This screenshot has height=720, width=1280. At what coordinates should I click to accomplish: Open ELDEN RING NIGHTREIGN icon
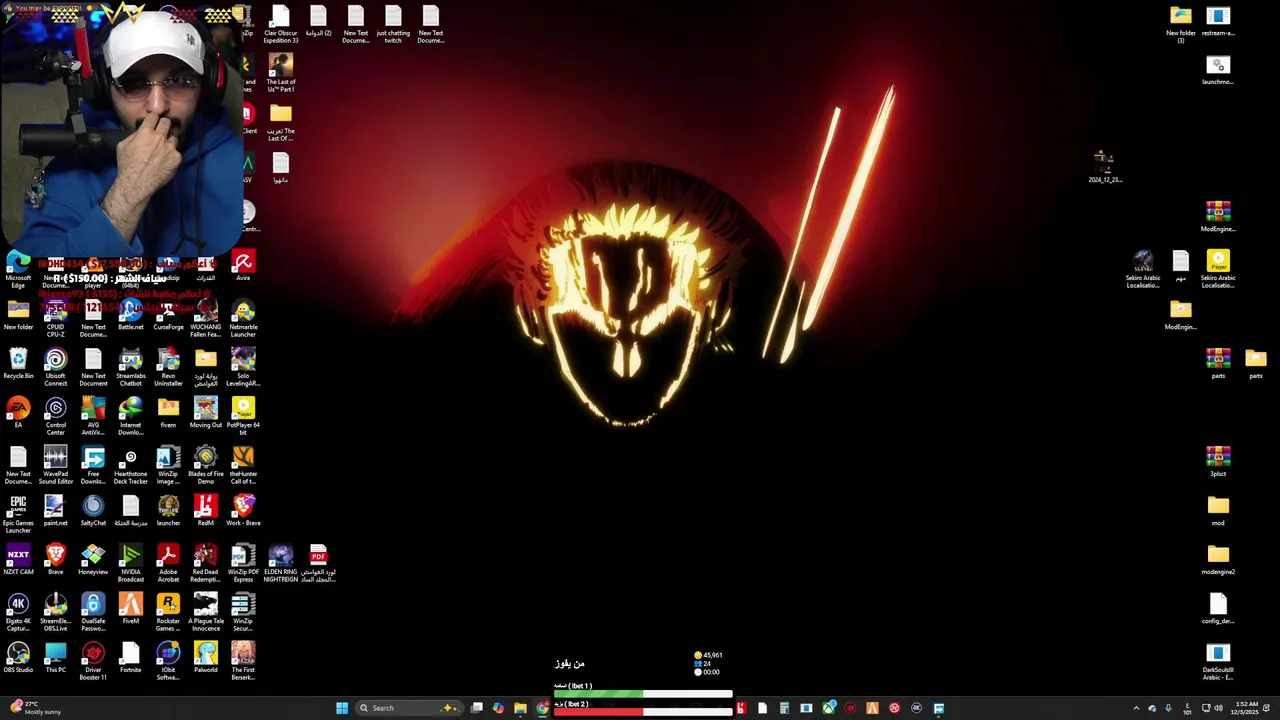(x=281, y=563)
